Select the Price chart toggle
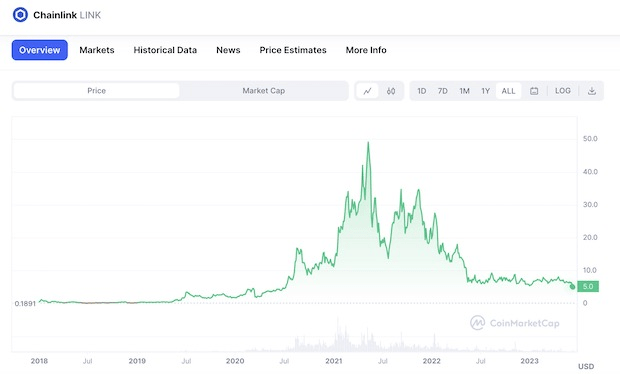Viewport: 620px width, 374px height. click(96, 91)
